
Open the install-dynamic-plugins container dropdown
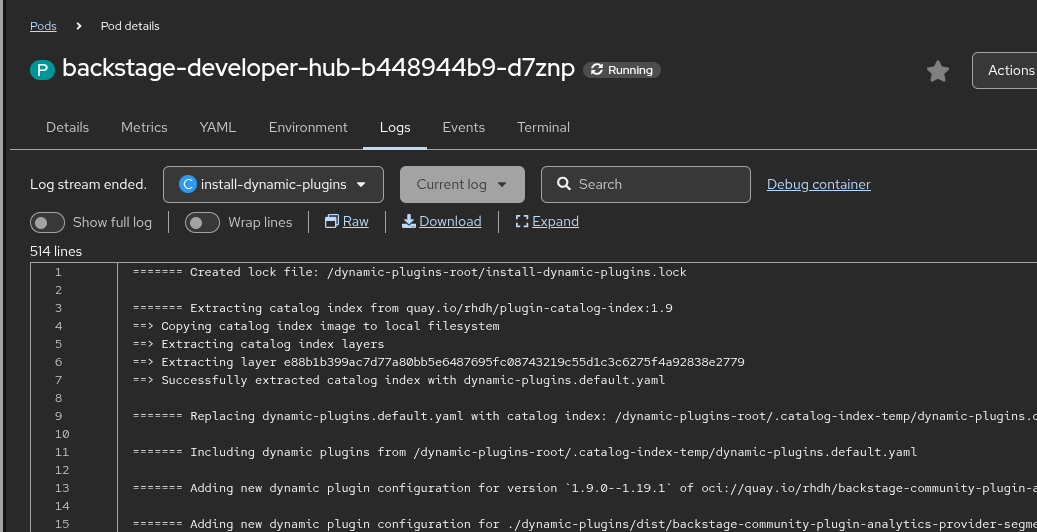tap(273, 184)
